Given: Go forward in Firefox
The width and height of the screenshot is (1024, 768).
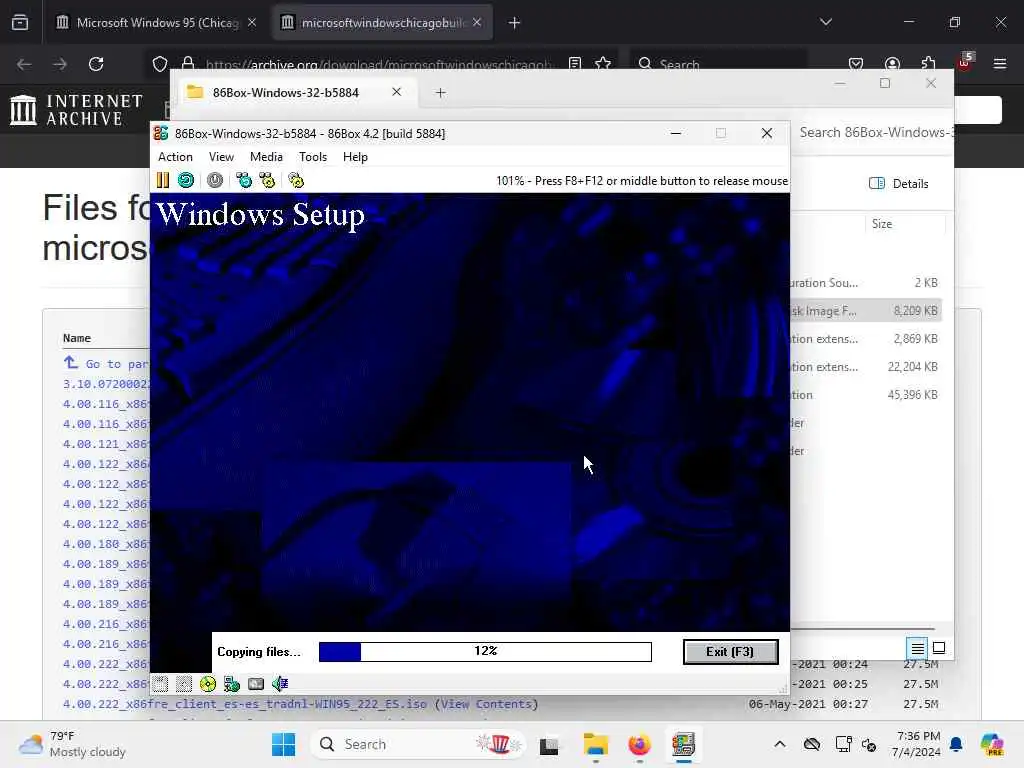Looking at the screenshot, I should click(60, 64).
